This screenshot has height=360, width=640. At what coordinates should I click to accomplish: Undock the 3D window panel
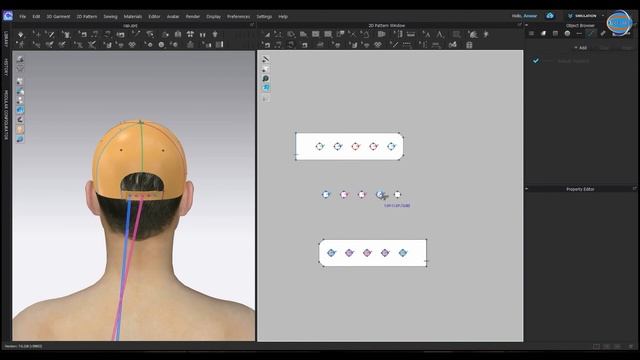pyautogui.click(x=252, y=25)
